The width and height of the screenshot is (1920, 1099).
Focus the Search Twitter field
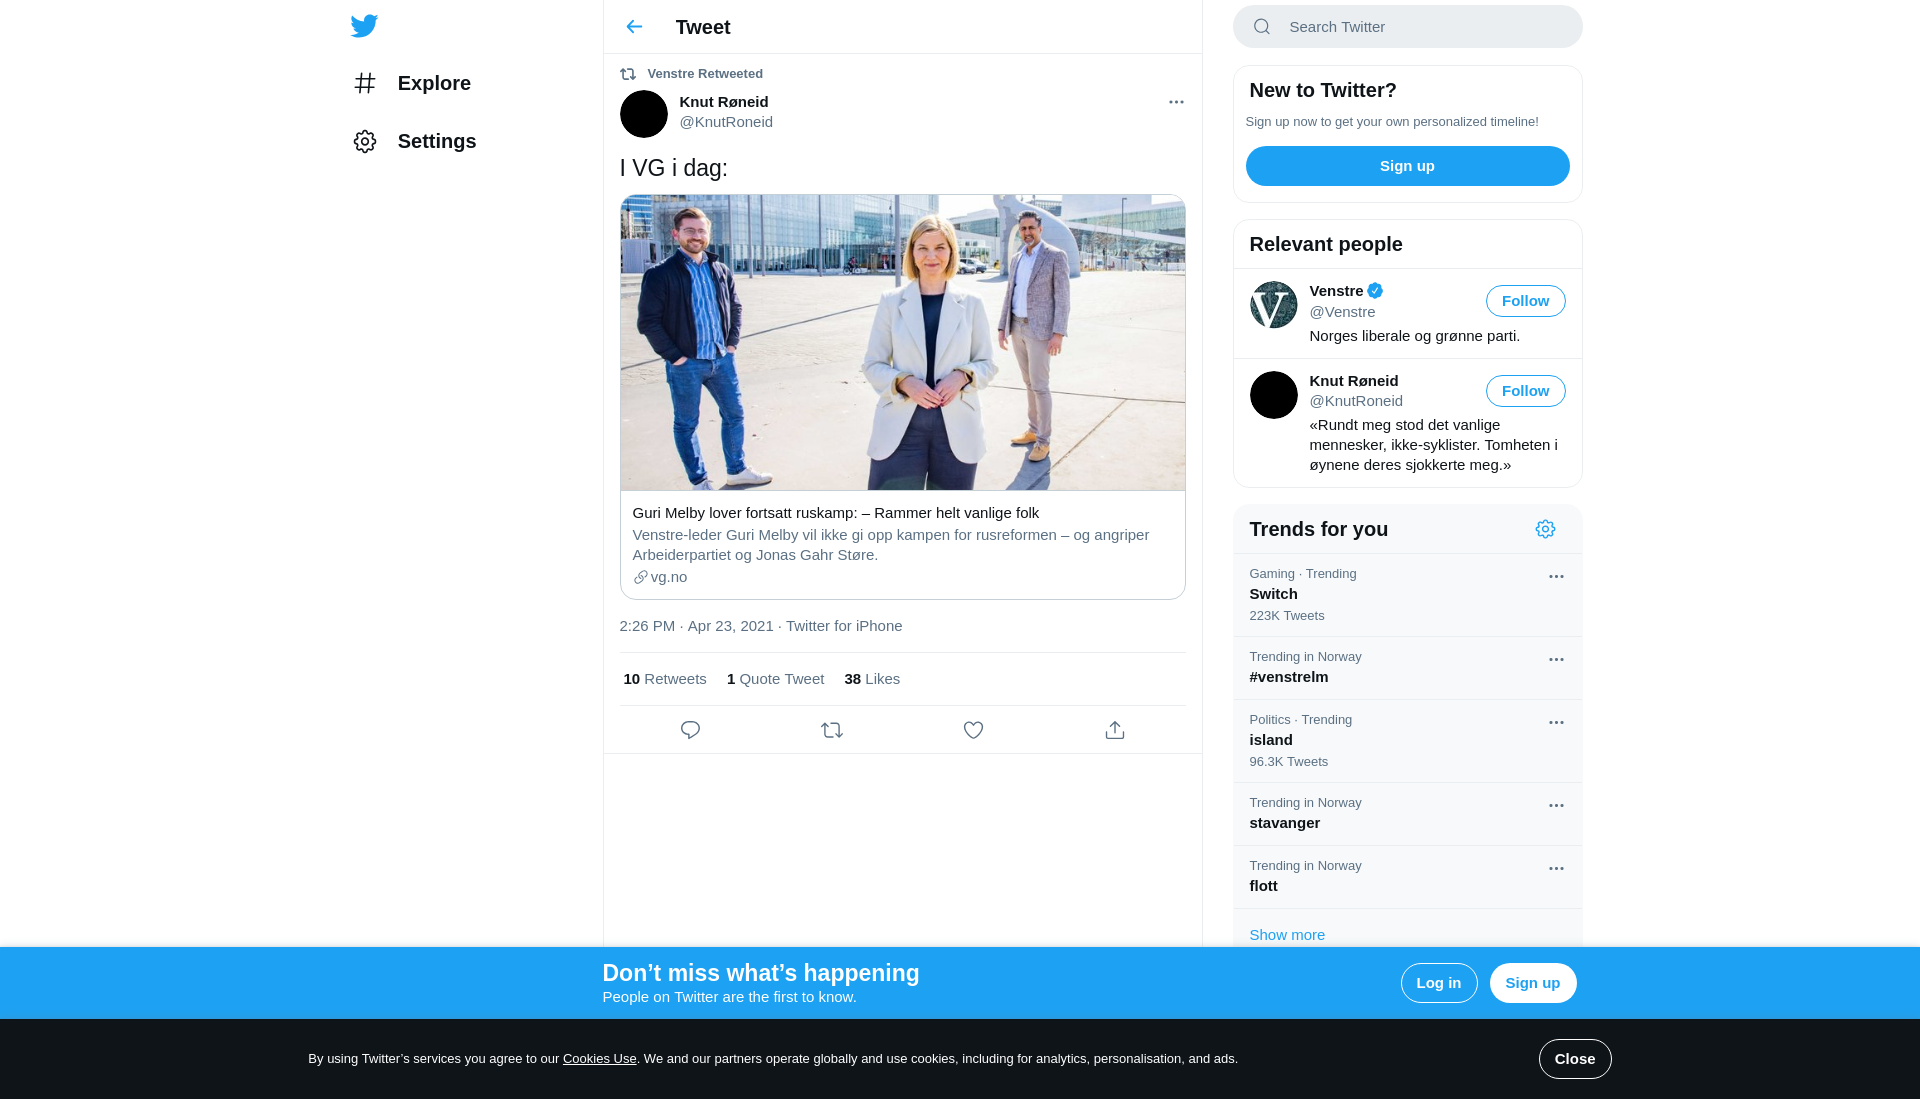(x=1408, y=27)
